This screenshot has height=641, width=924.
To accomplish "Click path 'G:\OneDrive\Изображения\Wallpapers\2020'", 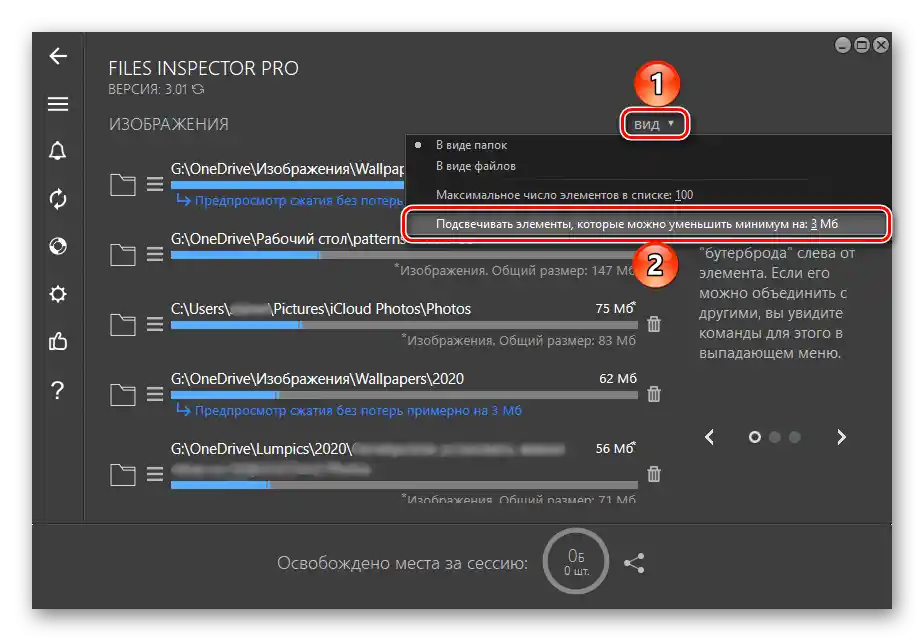I will 318,379.
